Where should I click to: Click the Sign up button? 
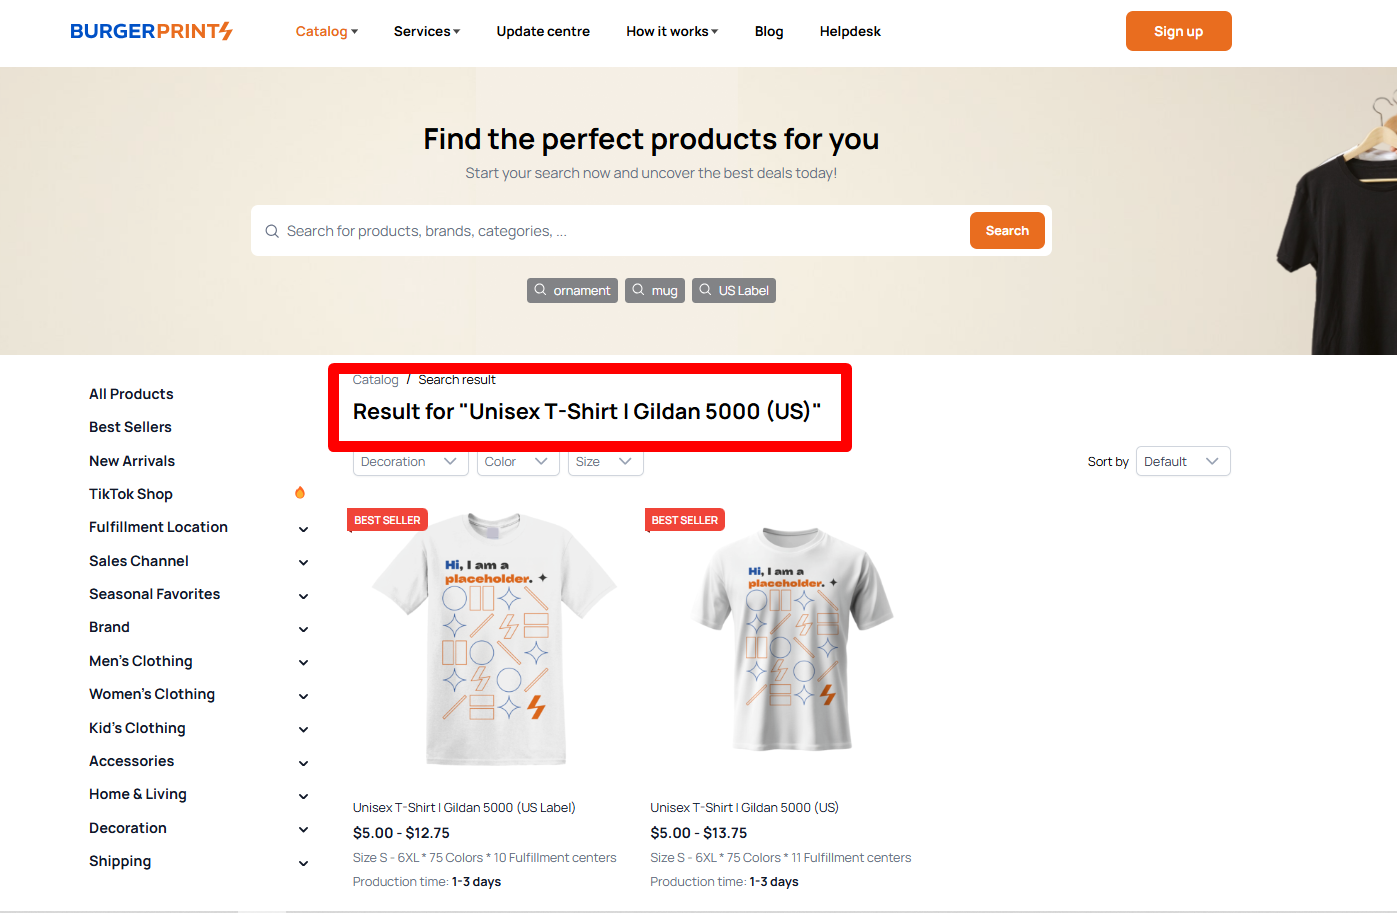click(1178, 31)
